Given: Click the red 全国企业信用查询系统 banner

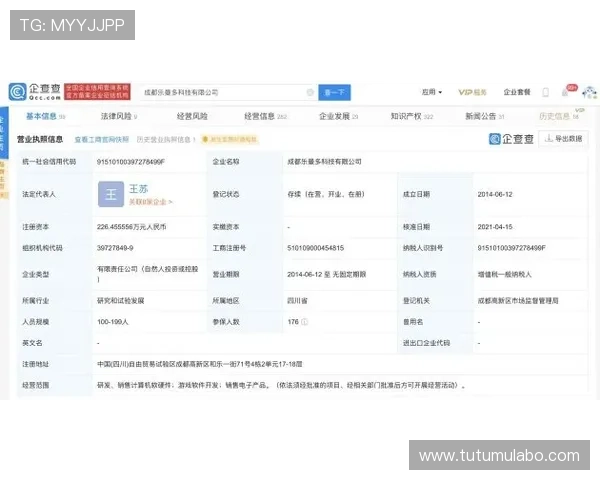Looking at the screenshot, I should [97, 91].
